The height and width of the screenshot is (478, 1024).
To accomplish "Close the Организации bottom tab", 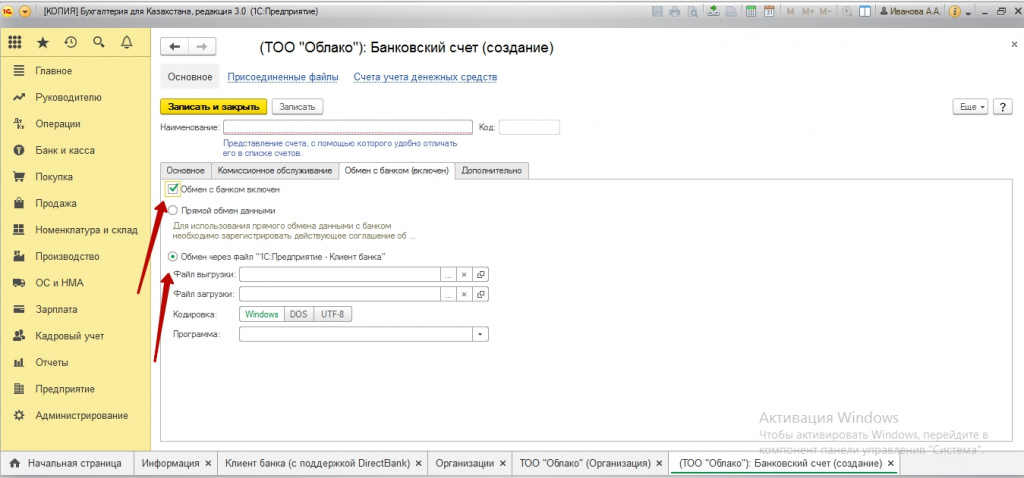I will tap(502, 464).
